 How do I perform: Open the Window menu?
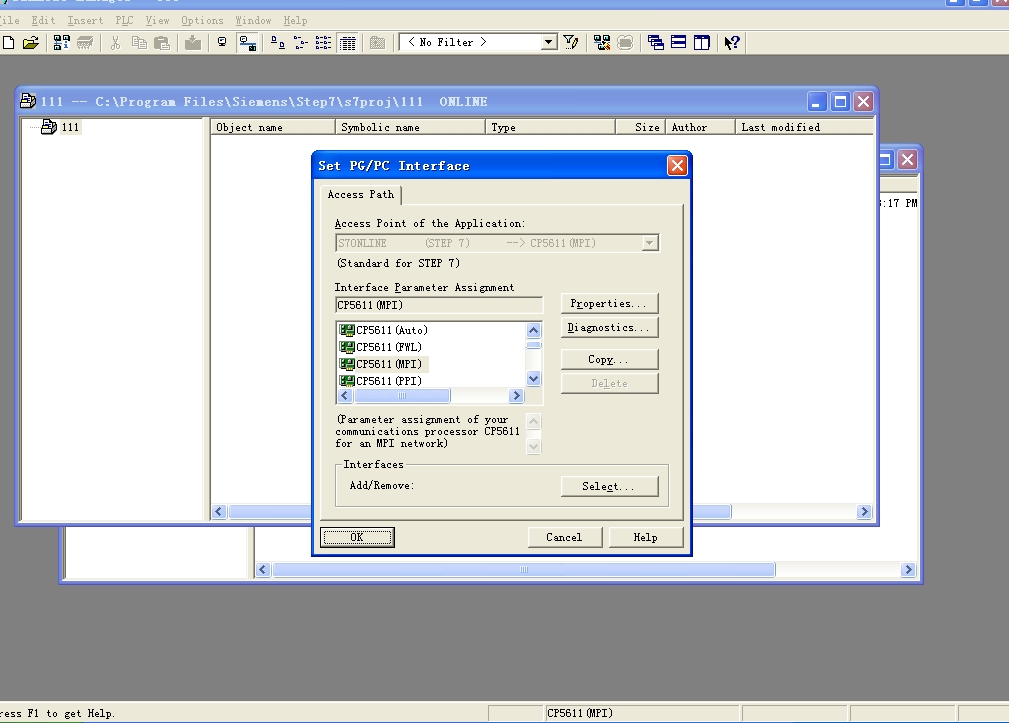click(x=253, y=21)
